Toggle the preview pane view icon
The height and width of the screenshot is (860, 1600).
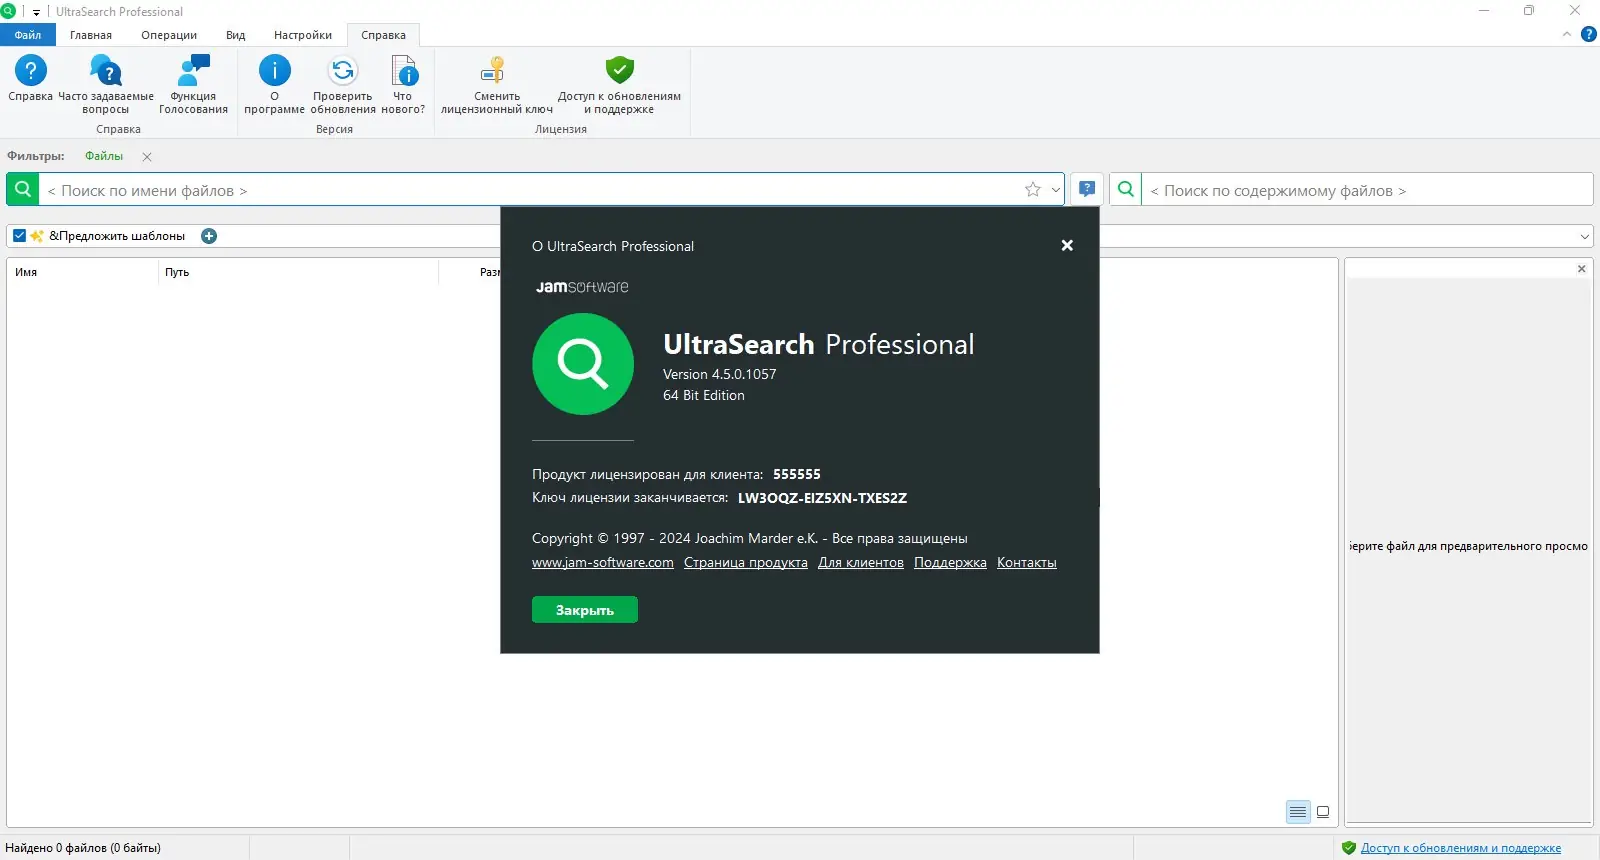(x=1323, y=812)
